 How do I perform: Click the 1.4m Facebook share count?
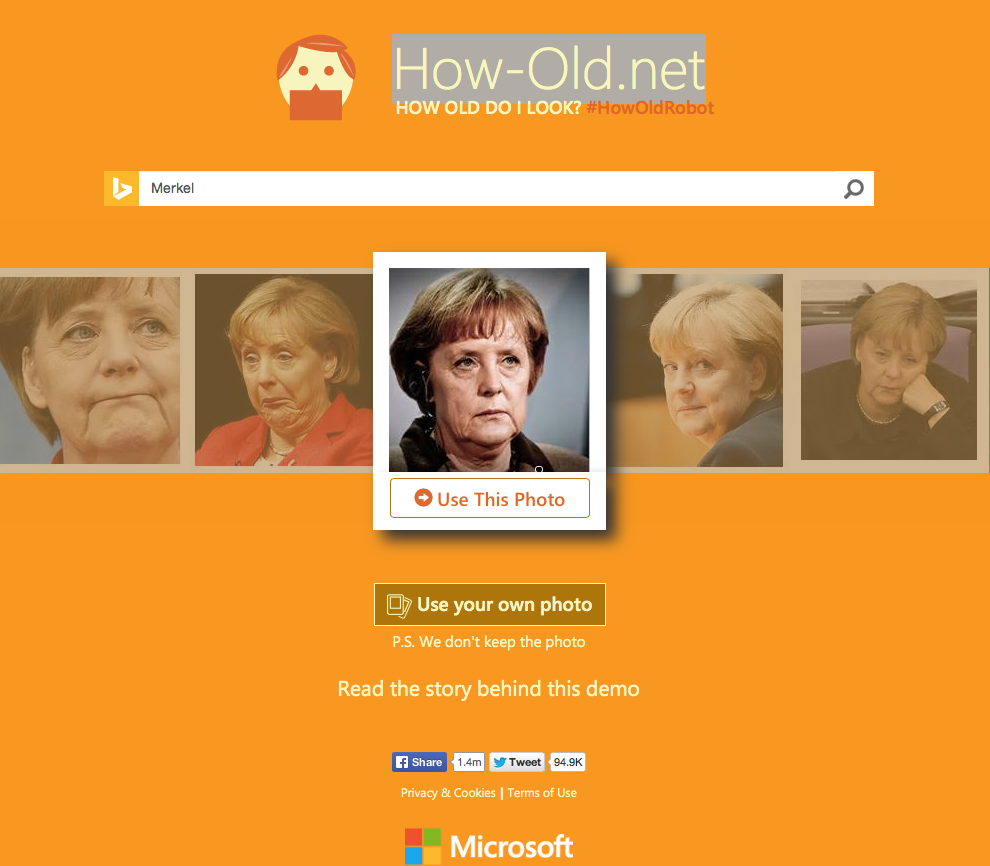tap(469, 762)
